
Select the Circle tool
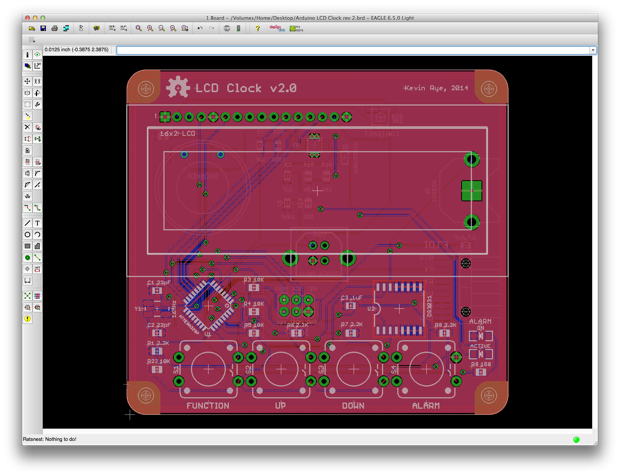(x=27, y=234)
